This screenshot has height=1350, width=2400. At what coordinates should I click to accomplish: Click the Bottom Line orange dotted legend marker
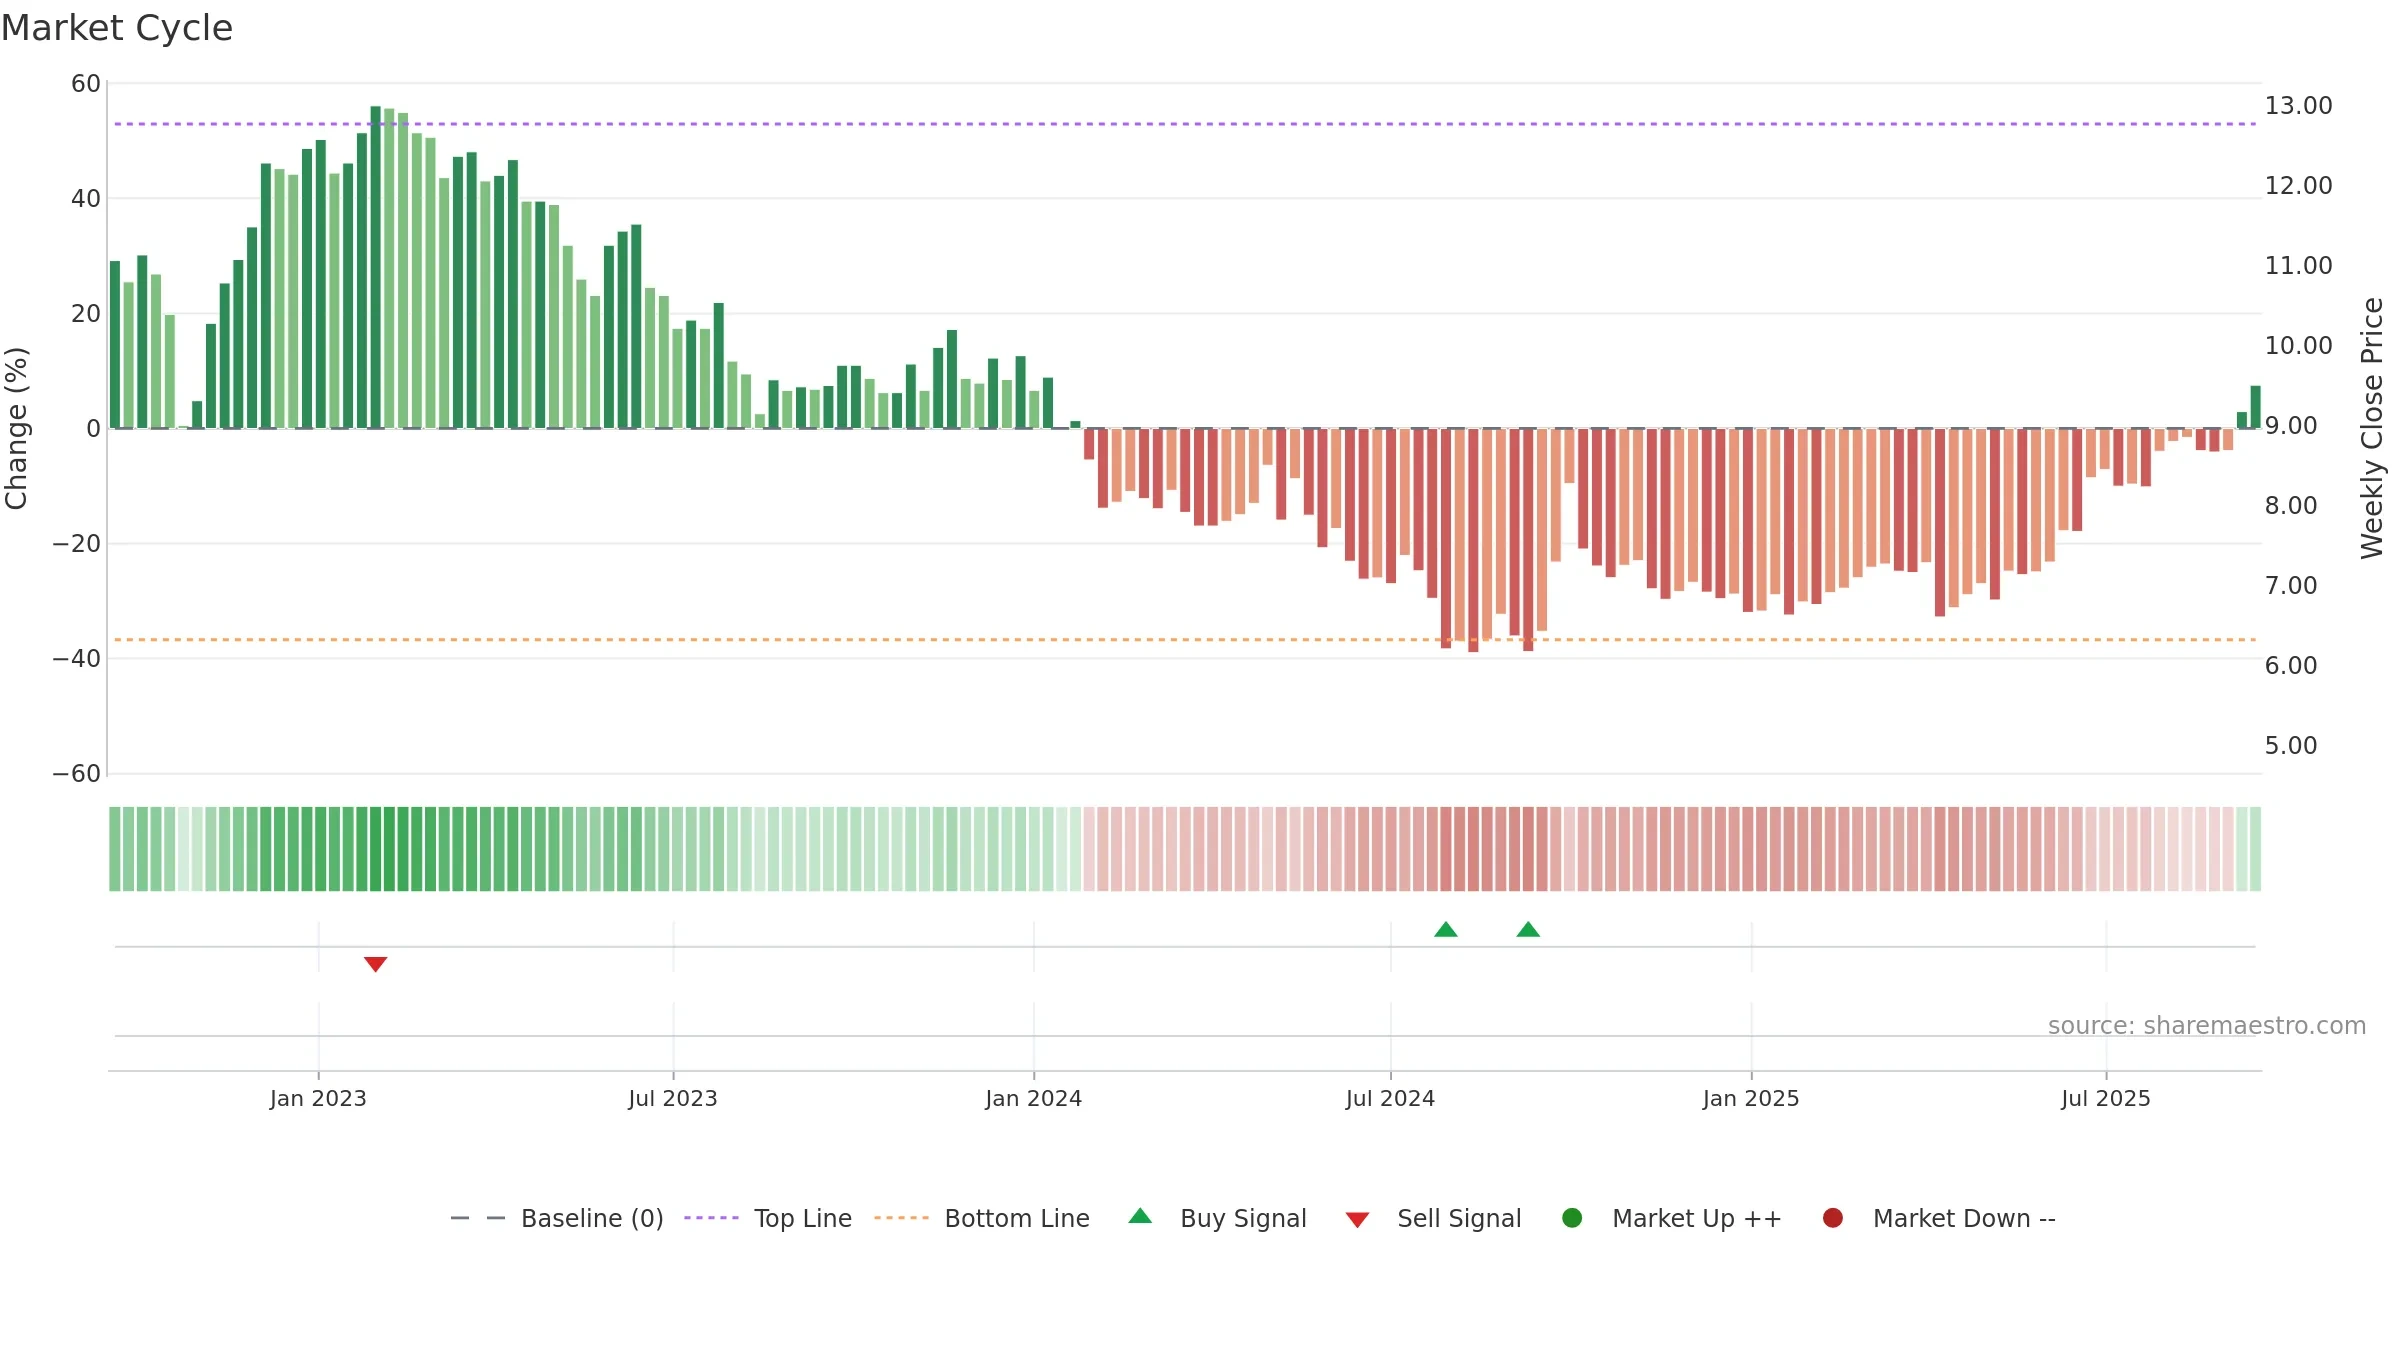pos(901,1218)
